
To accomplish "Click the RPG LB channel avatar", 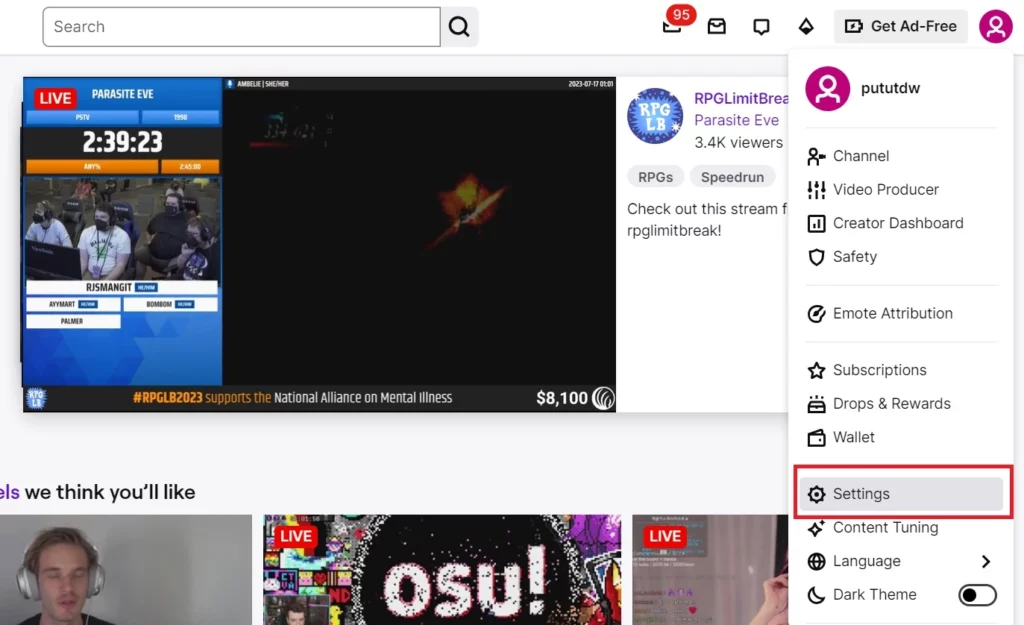I will coord(654,116).
